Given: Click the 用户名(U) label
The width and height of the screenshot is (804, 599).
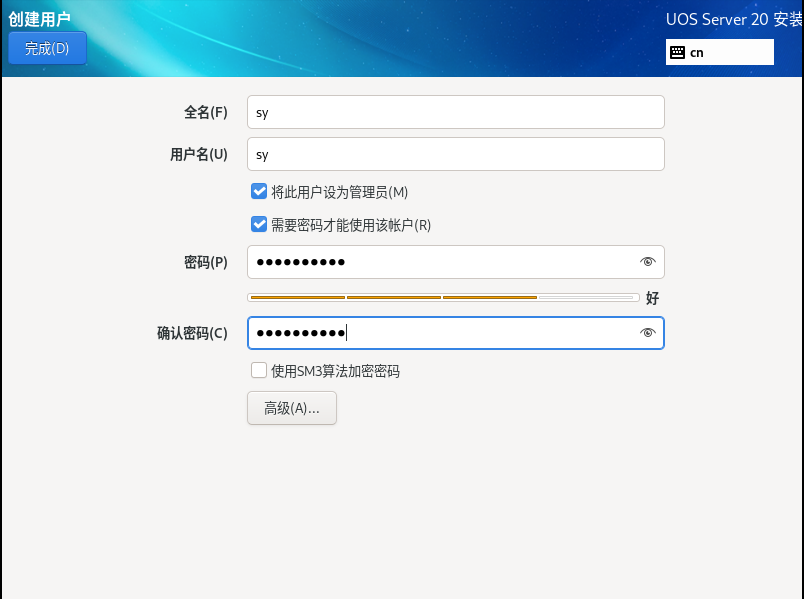Looking at the screenshot, I should pos(198,154).
